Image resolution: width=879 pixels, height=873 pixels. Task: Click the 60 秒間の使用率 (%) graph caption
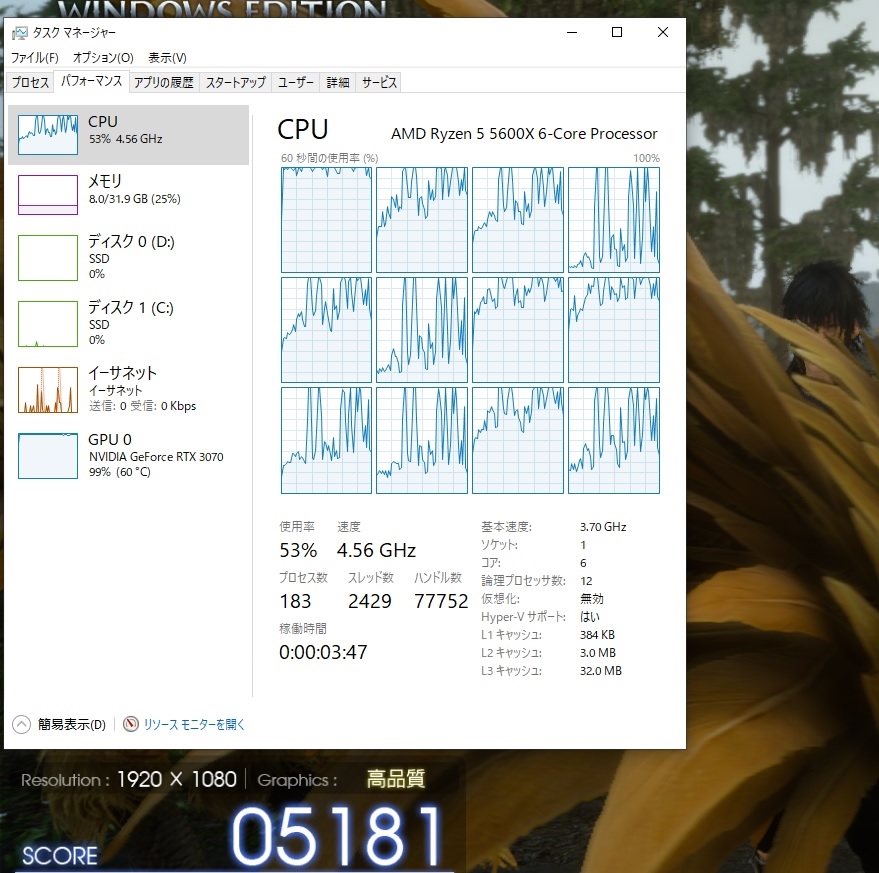pos(330,158)
